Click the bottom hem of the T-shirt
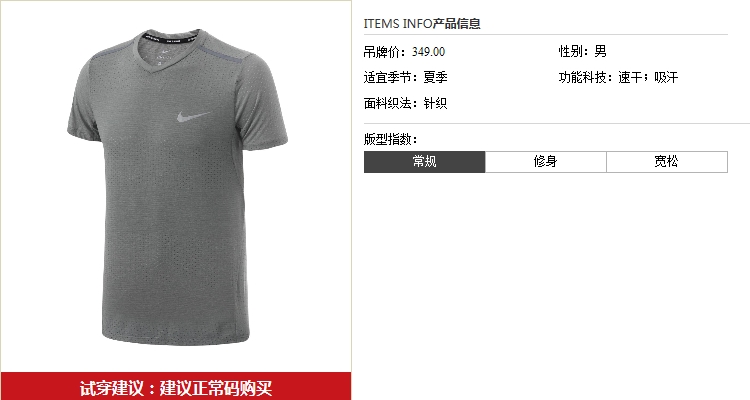This screenshot has width=750, height=400. click(176, 338)
